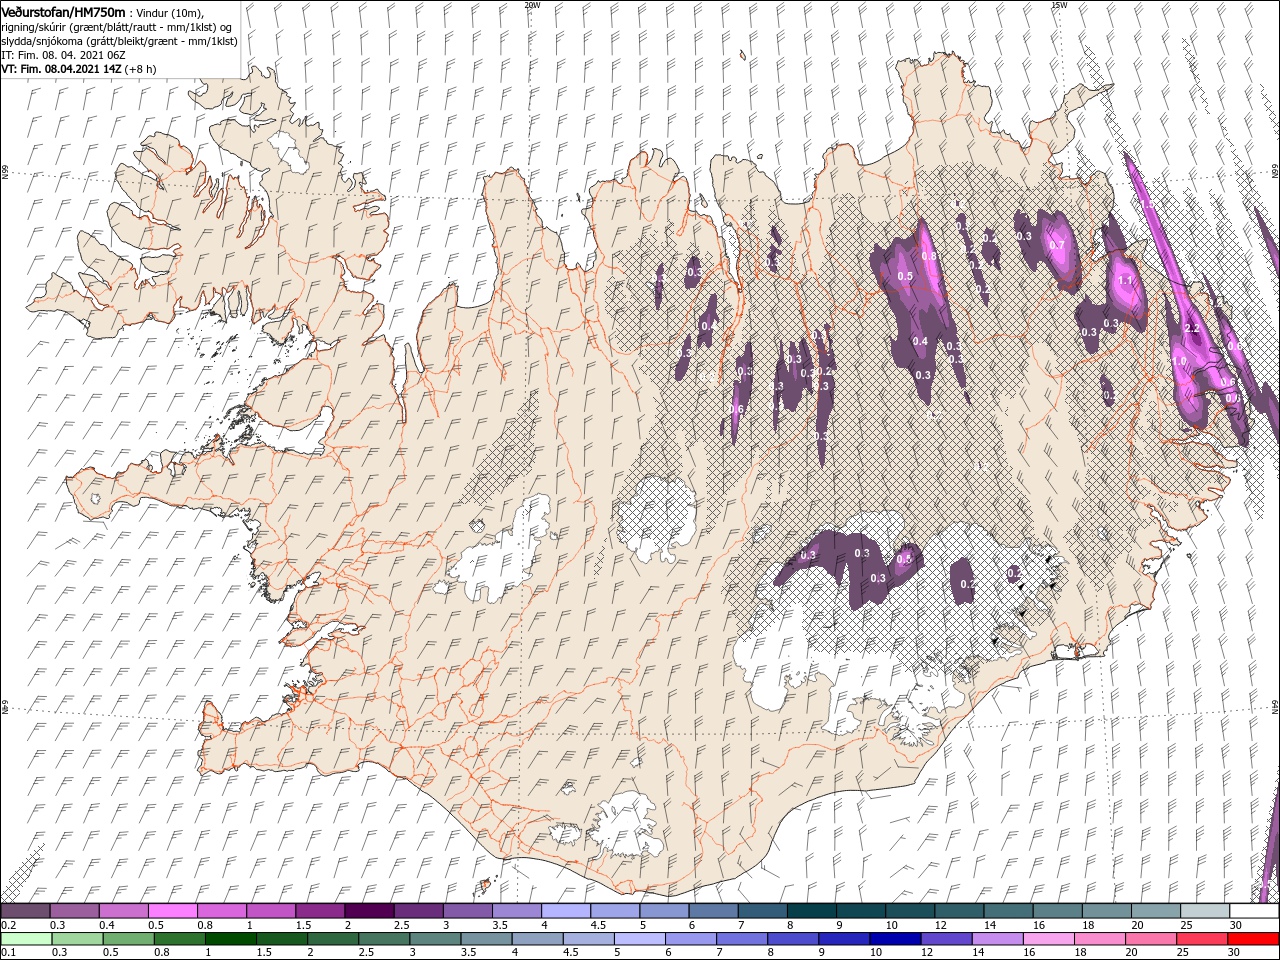Viewport: 1280px width, 960px height.
Task: Click the 2.2 precipitation value on the map
Action: (x=1192, y=328)
